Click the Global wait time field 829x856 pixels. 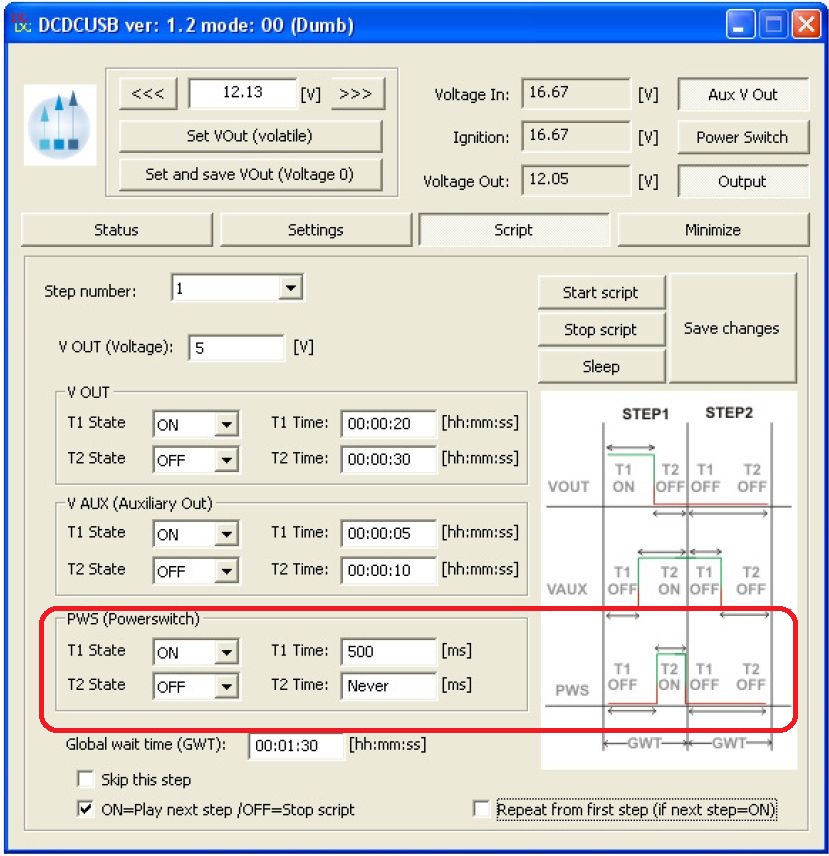click(x=295, y=746)
